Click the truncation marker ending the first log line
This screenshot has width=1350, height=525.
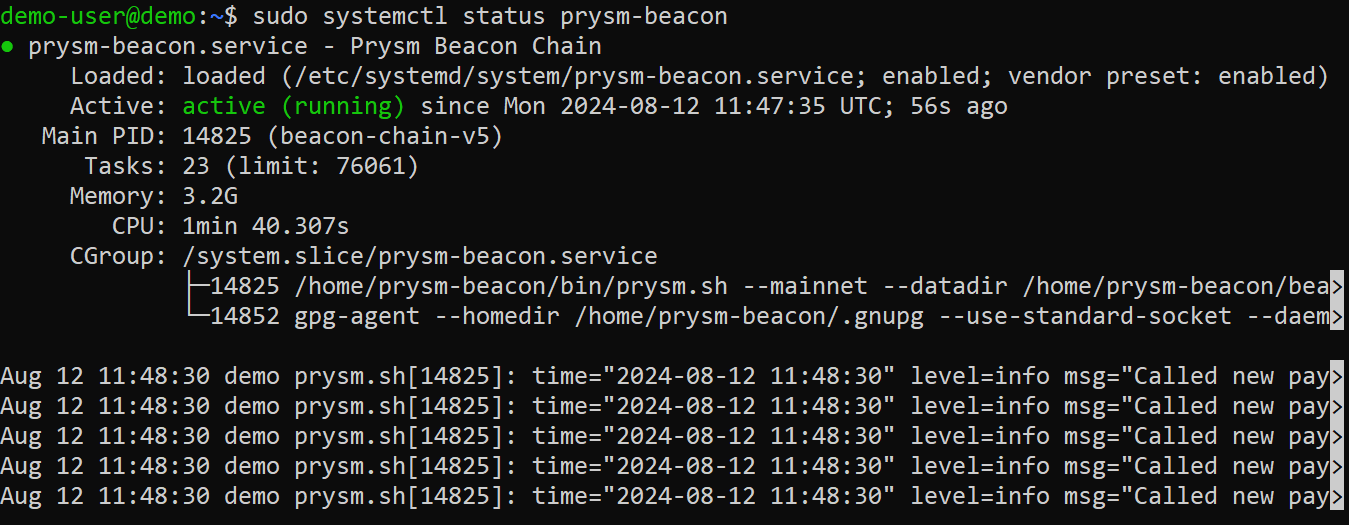tap(1339, 377)
